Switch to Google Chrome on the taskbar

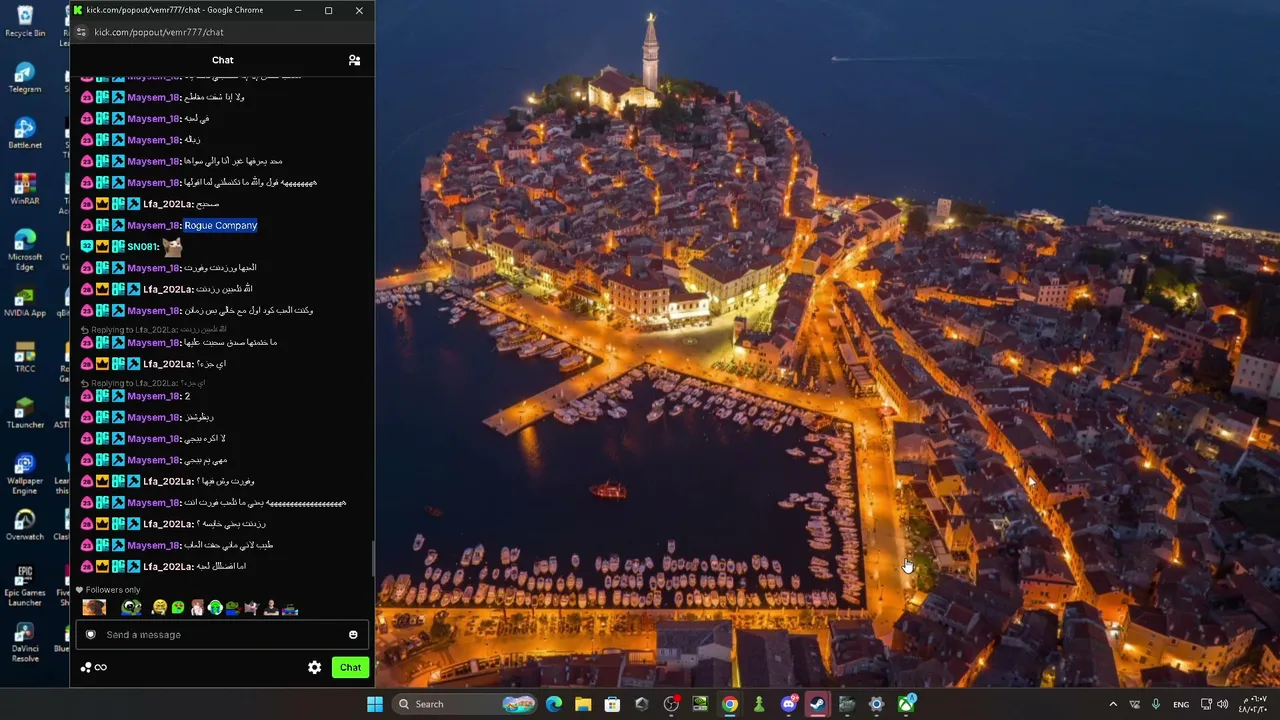coord(730,704)
